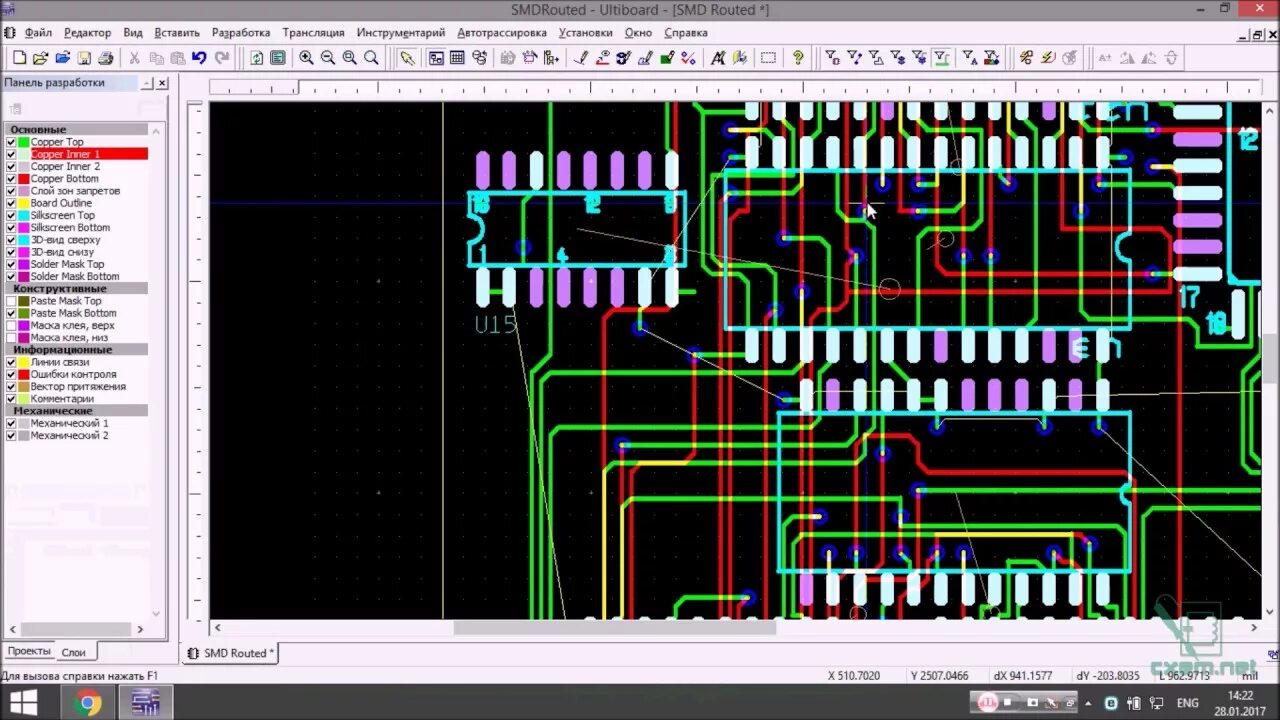Collapse the 'Основные' layer group header
The width and height of the screenshot is (1280, 720).
pos(77,130)
